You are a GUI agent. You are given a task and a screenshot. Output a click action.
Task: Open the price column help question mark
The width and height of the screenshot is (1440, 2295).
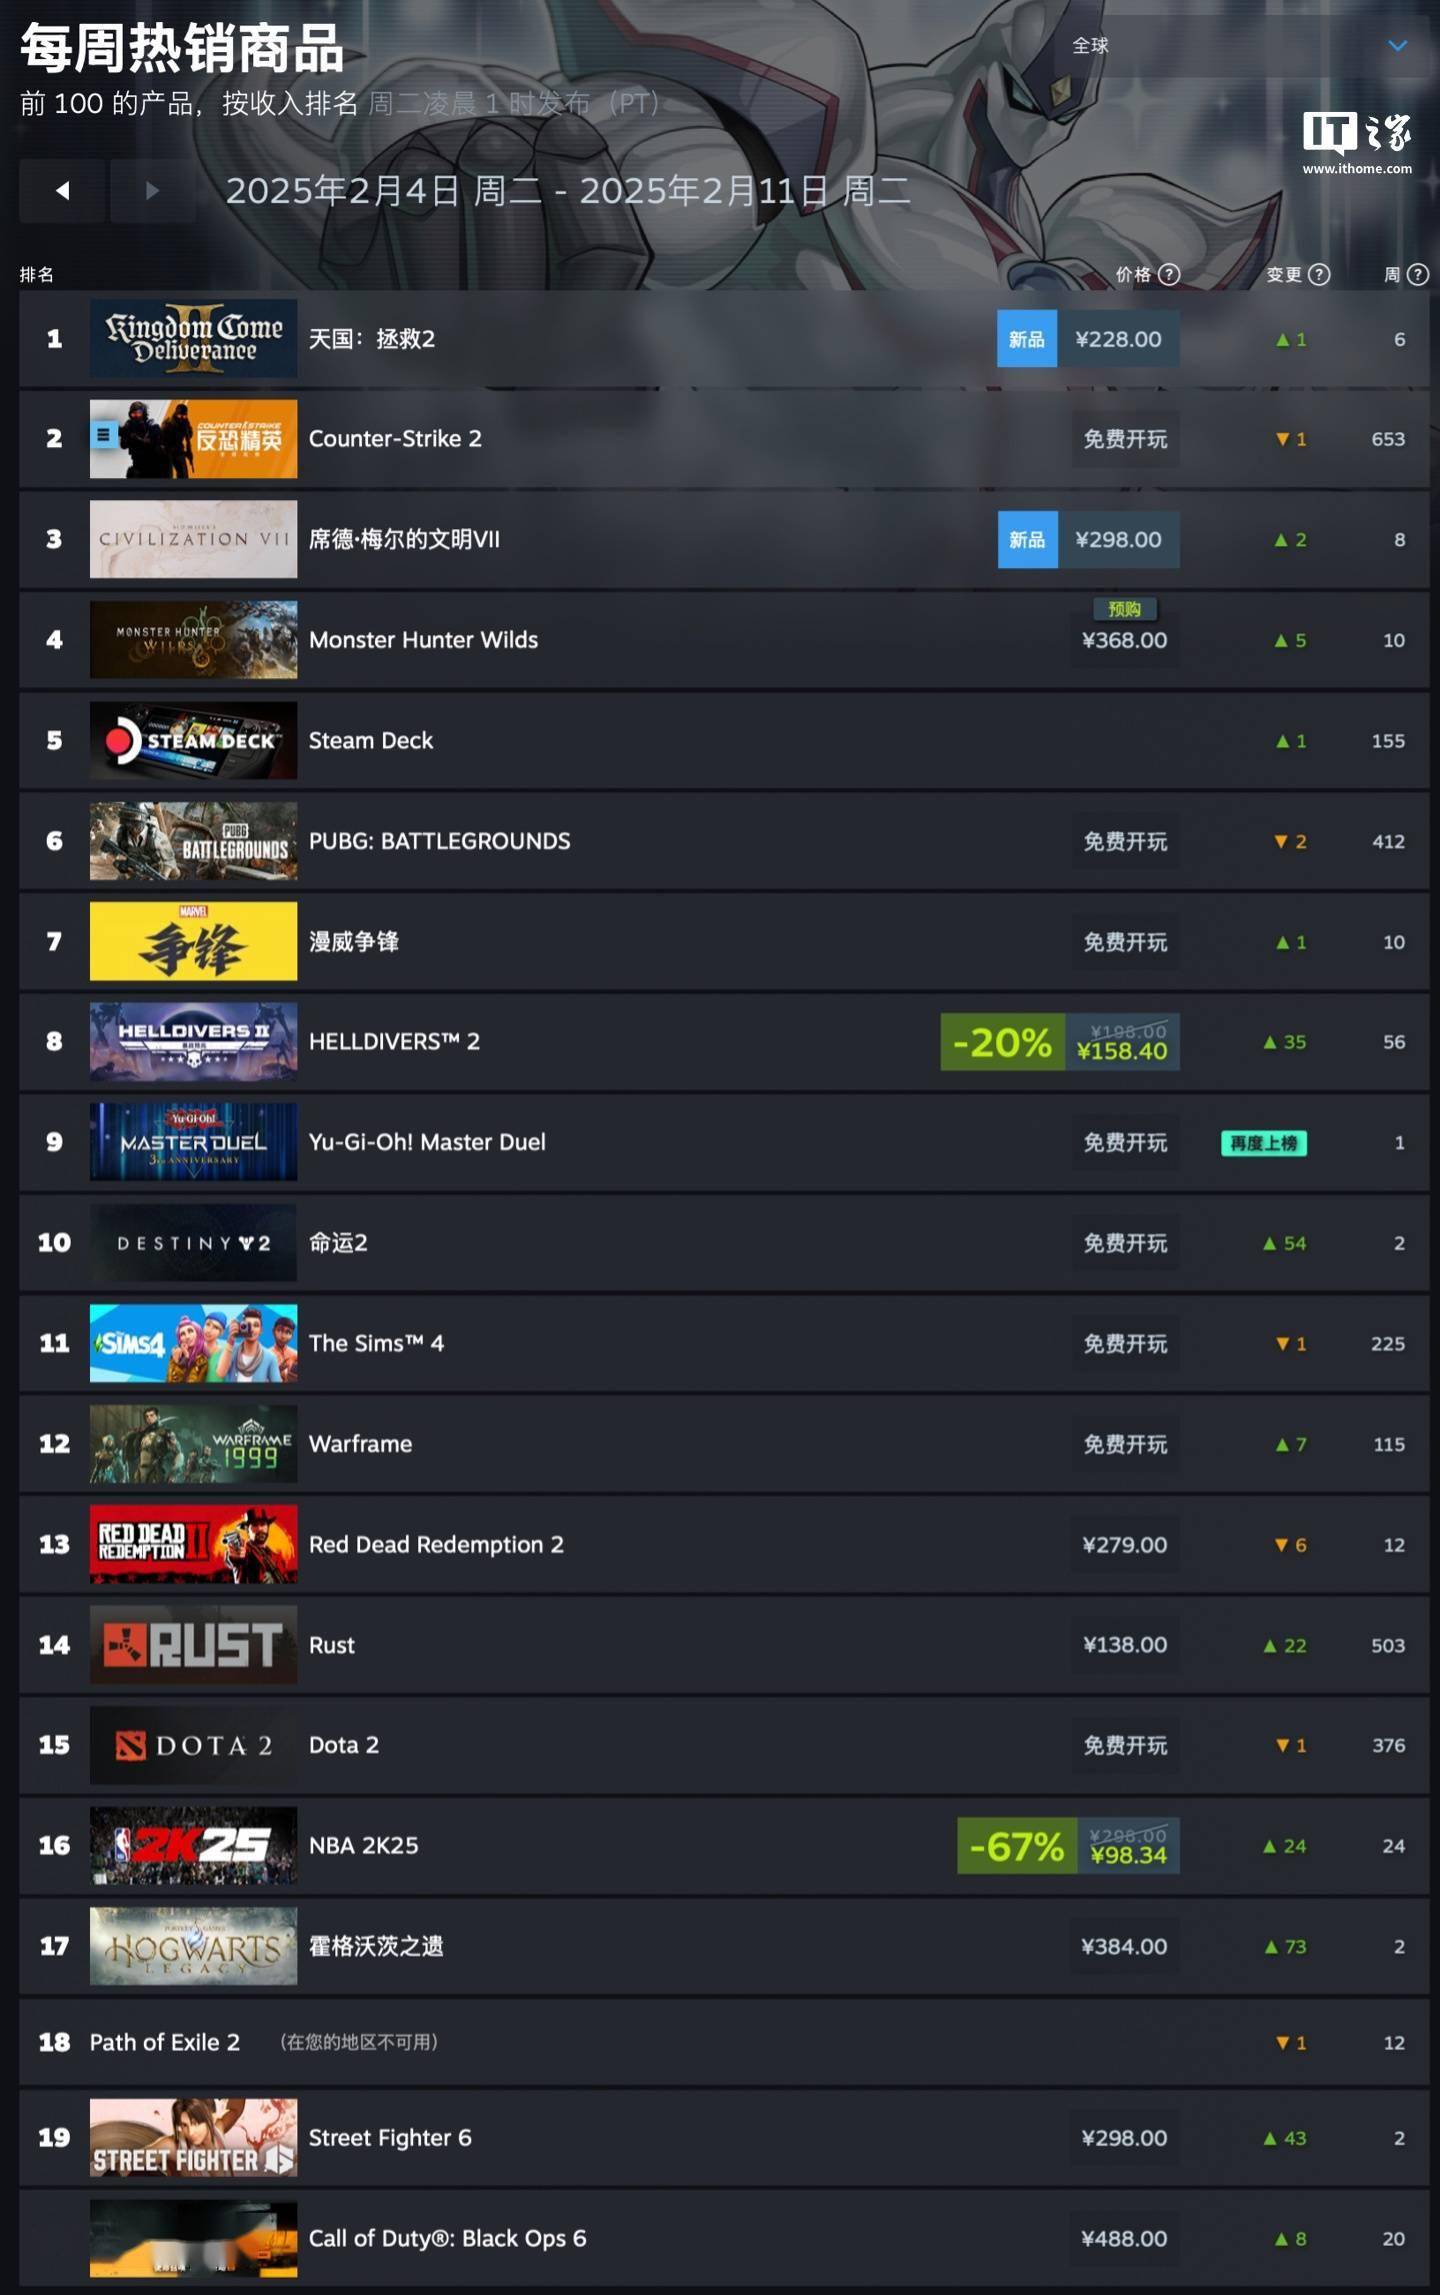pyautogui.click(x=1168, y=274)
